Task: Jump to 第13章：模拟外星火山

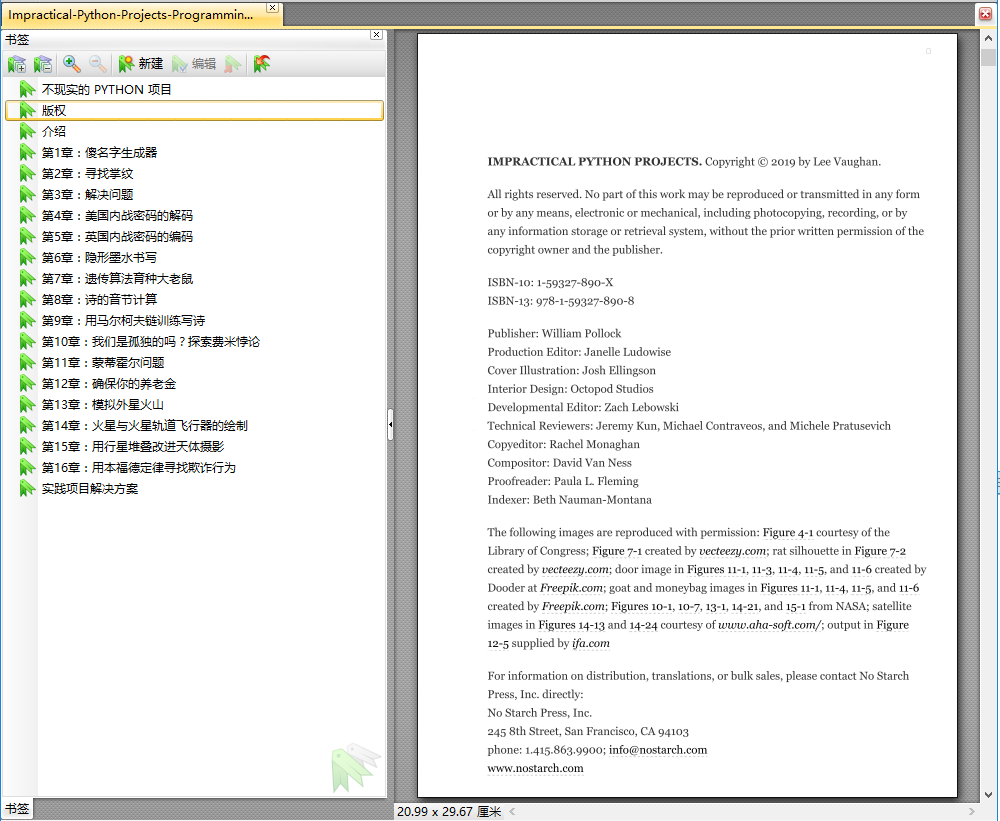Action: coord(103,404)
